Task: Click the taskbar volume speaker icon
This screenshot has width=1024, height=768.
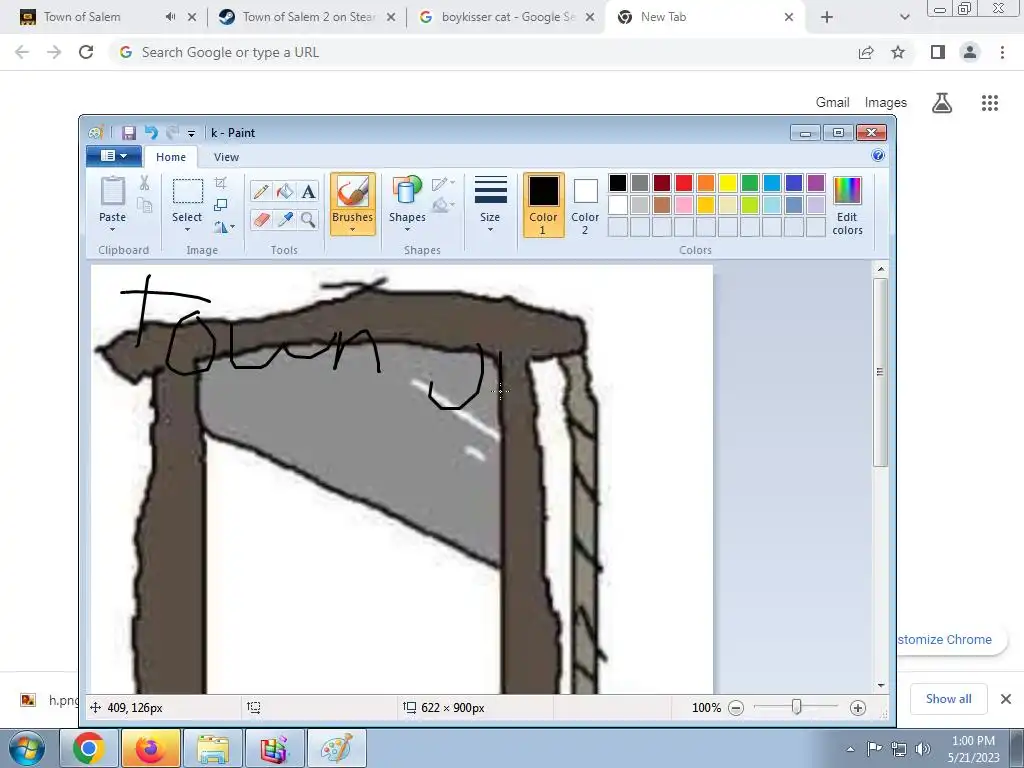Action: point(923,749)
